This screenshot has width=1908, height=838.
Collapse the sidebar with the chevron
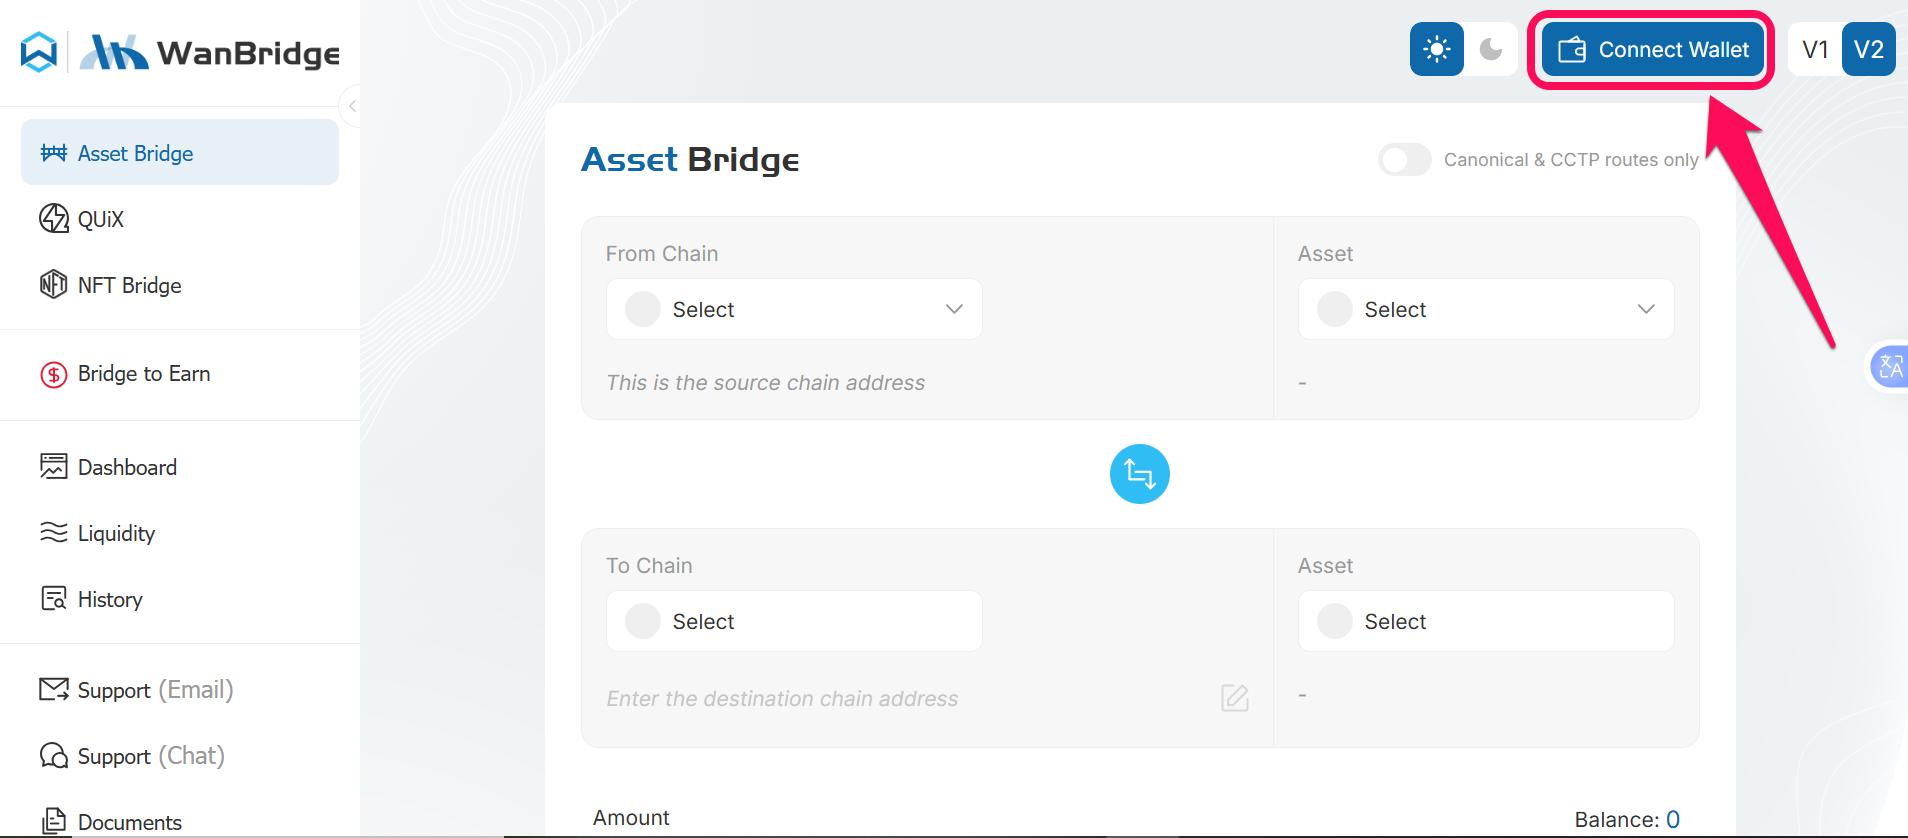point(353,105)
